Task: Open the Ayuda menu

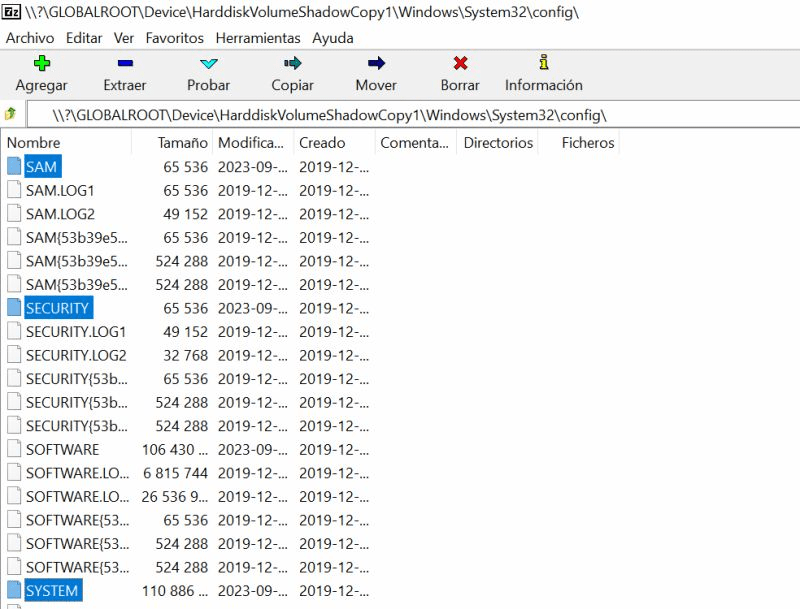Action: click(332, 38)
